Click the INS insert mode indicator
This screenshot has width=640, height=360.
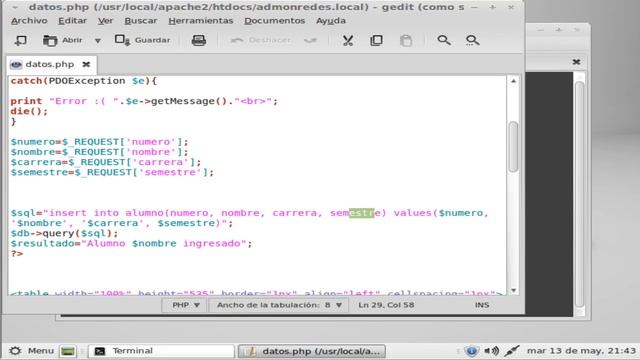482,305
